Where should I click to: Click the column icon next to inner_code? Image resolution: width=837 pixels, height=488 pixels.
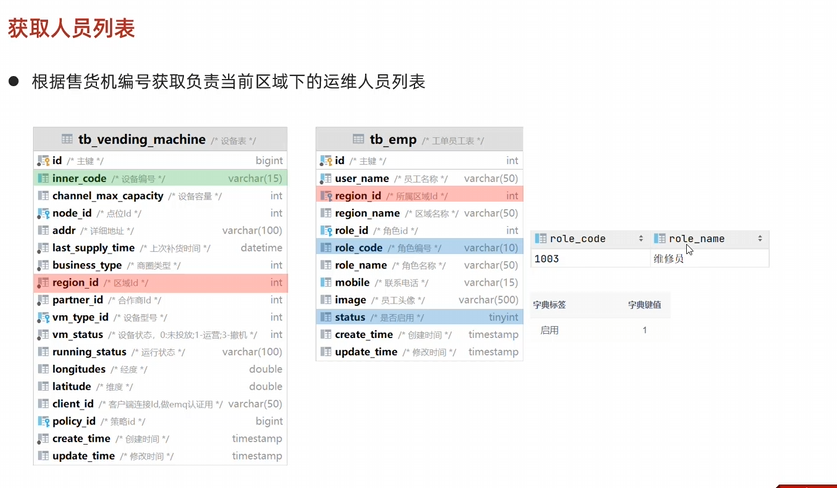(x=43, y=179)
